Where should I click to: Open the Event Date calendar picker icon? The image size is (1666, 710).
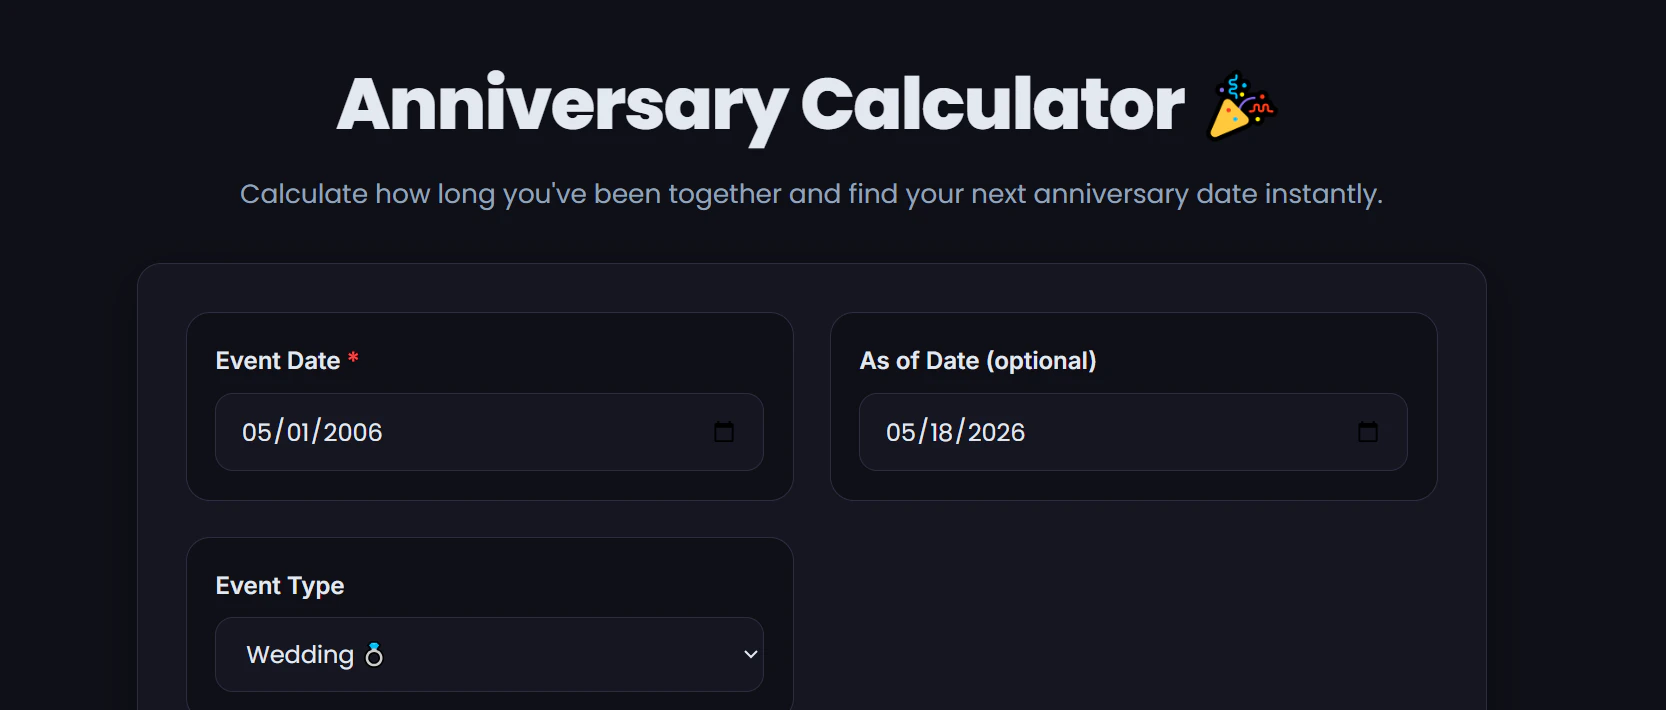[x=724, y=432]
